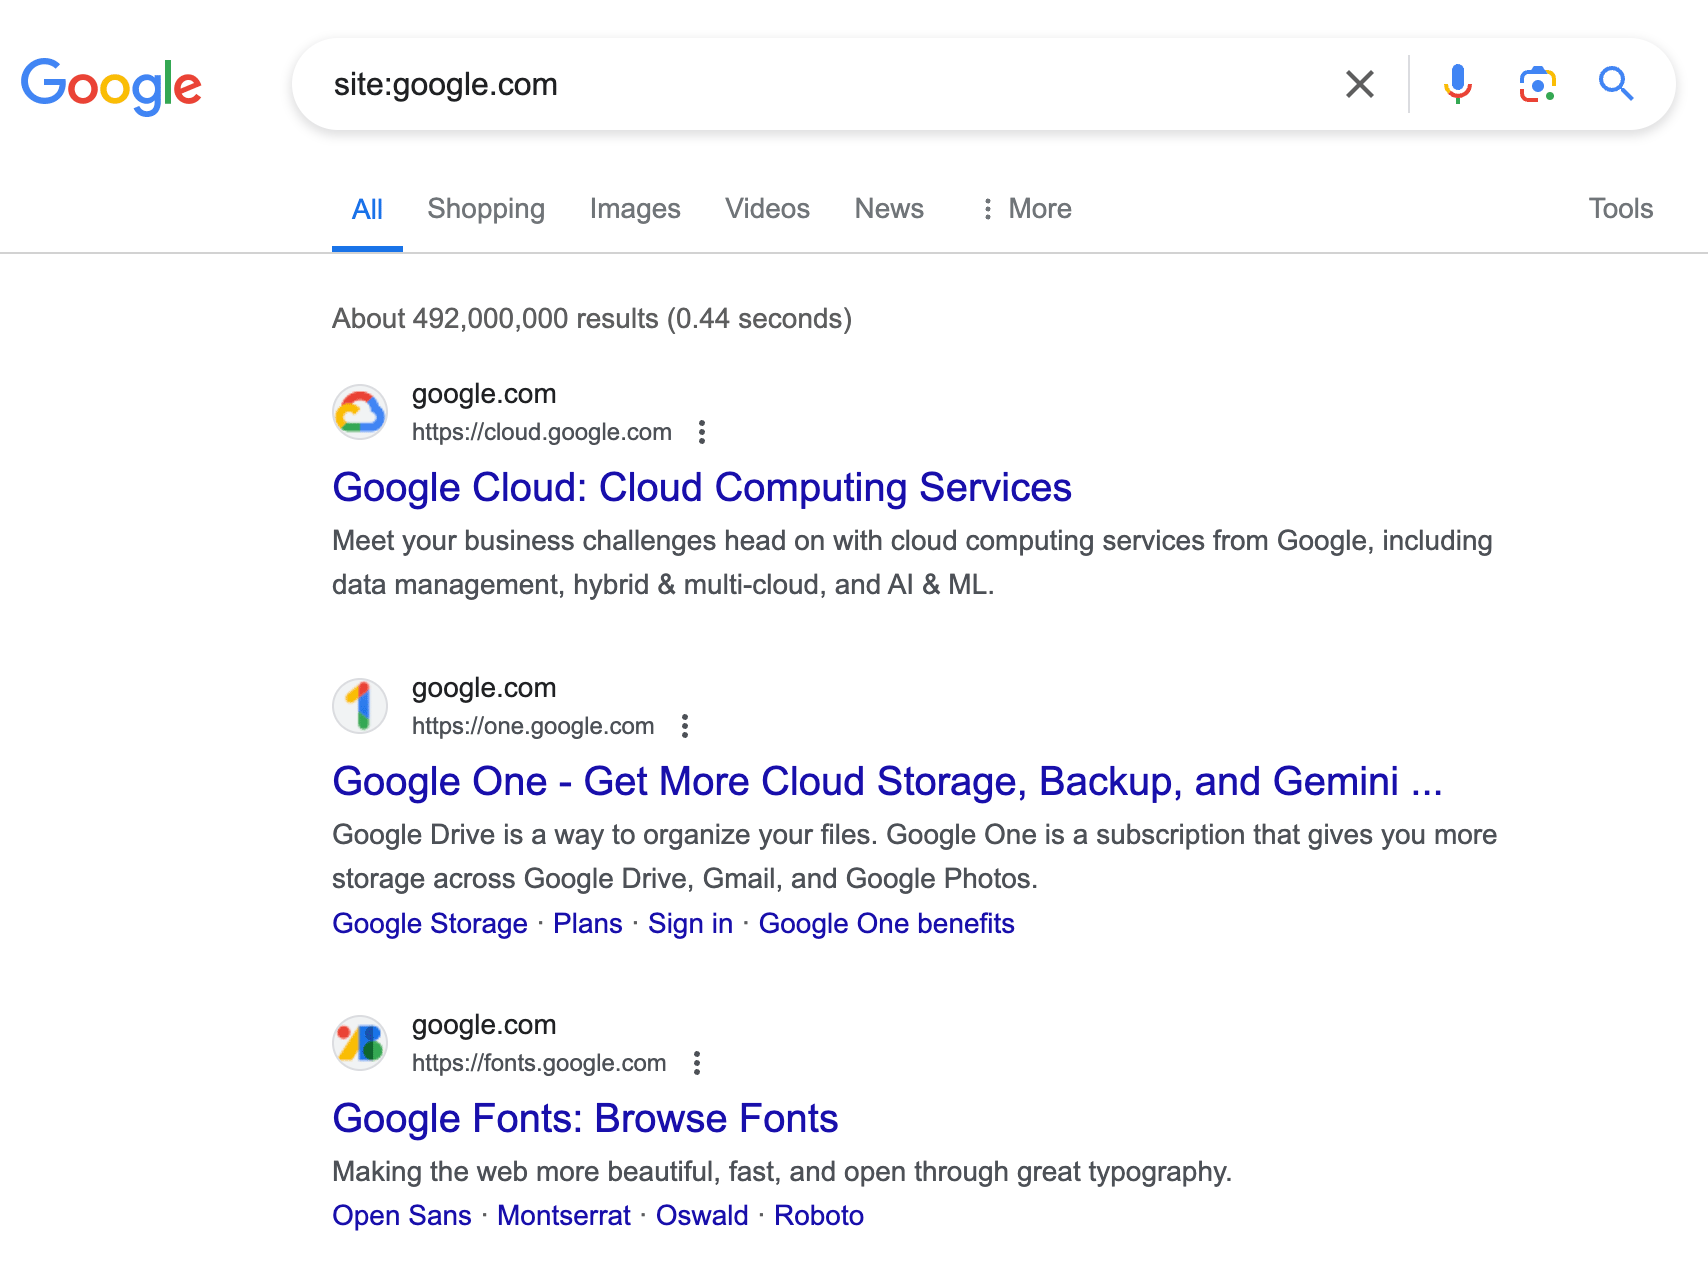Open Google Lens image search

(1537, 84)
